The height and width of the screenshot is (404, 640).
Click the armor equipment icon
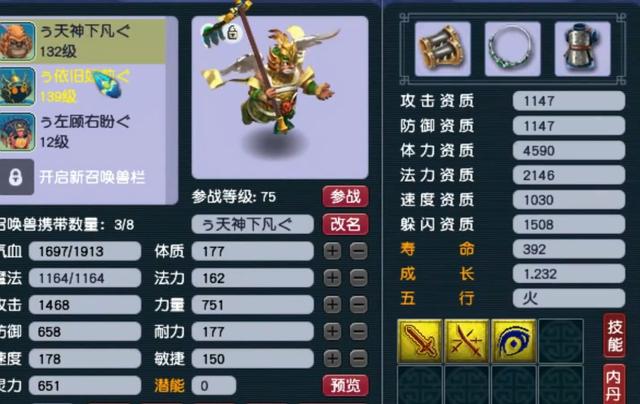coord(582,49)
